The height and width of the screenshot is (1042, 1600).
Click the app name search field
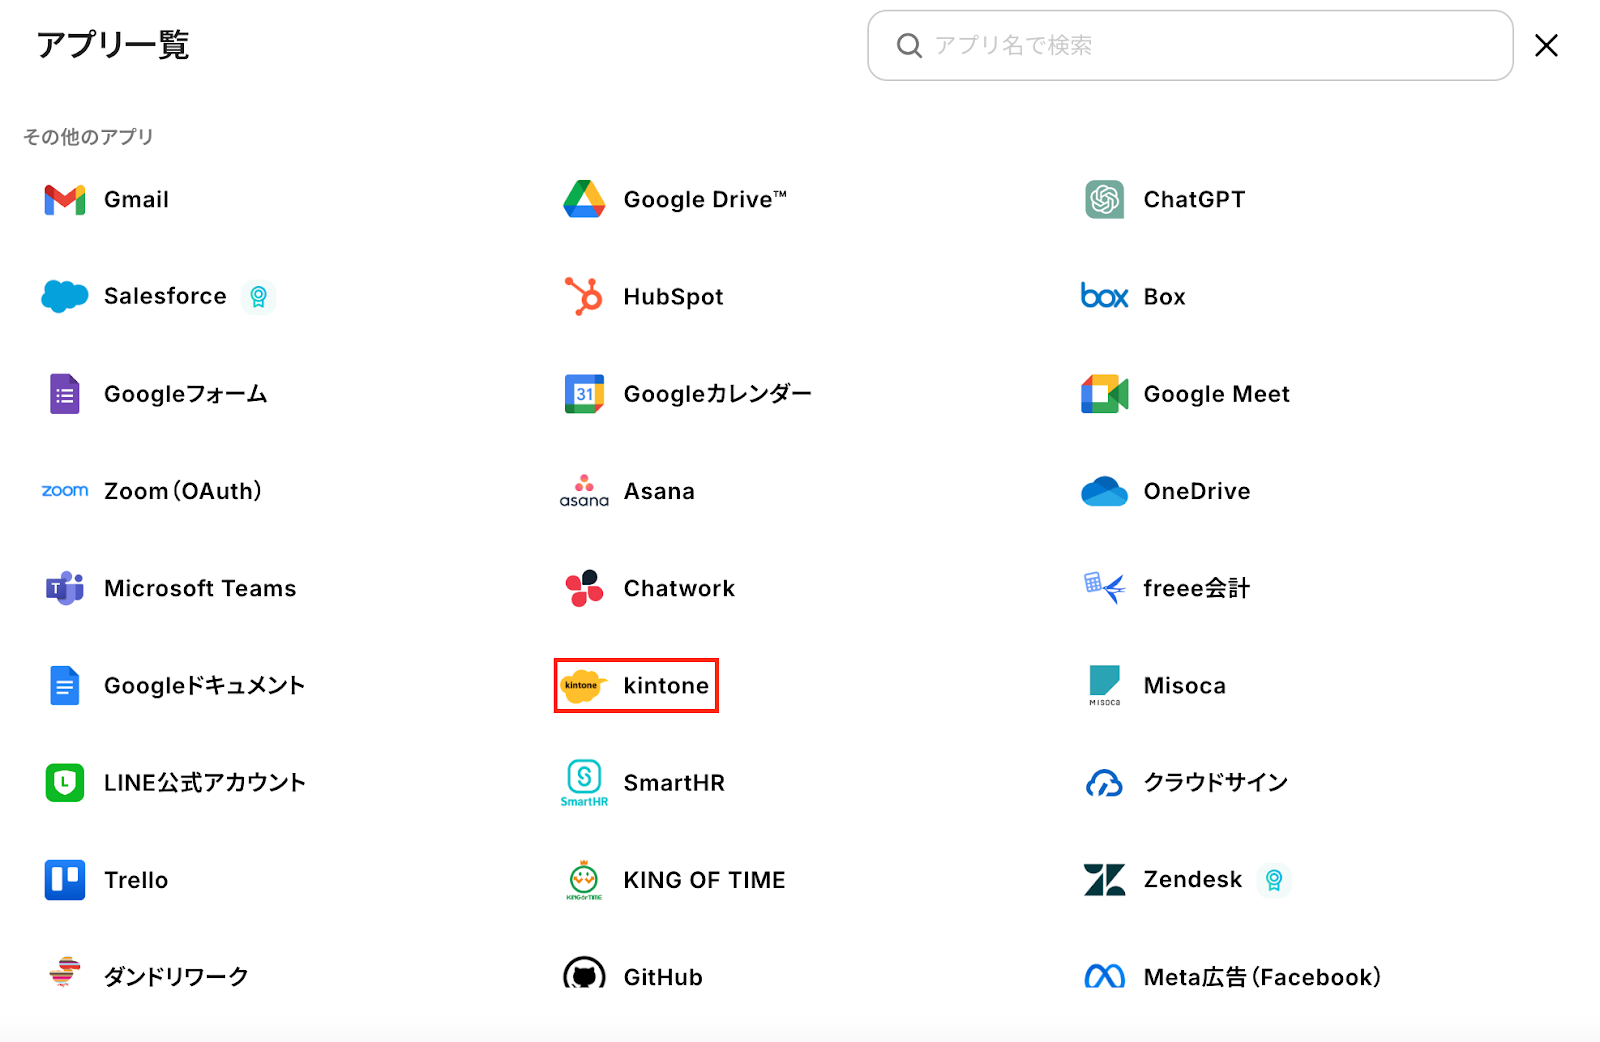pos(1200,46)
